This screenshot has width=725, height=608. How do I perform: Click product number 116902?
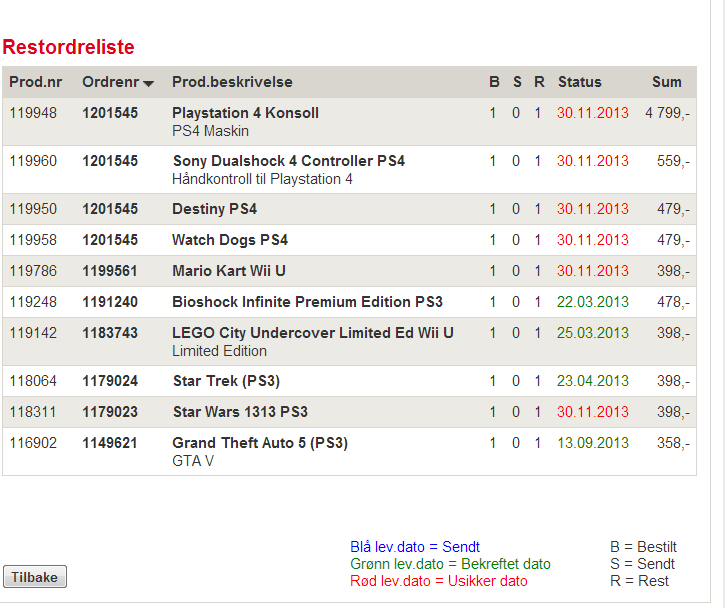33,443
